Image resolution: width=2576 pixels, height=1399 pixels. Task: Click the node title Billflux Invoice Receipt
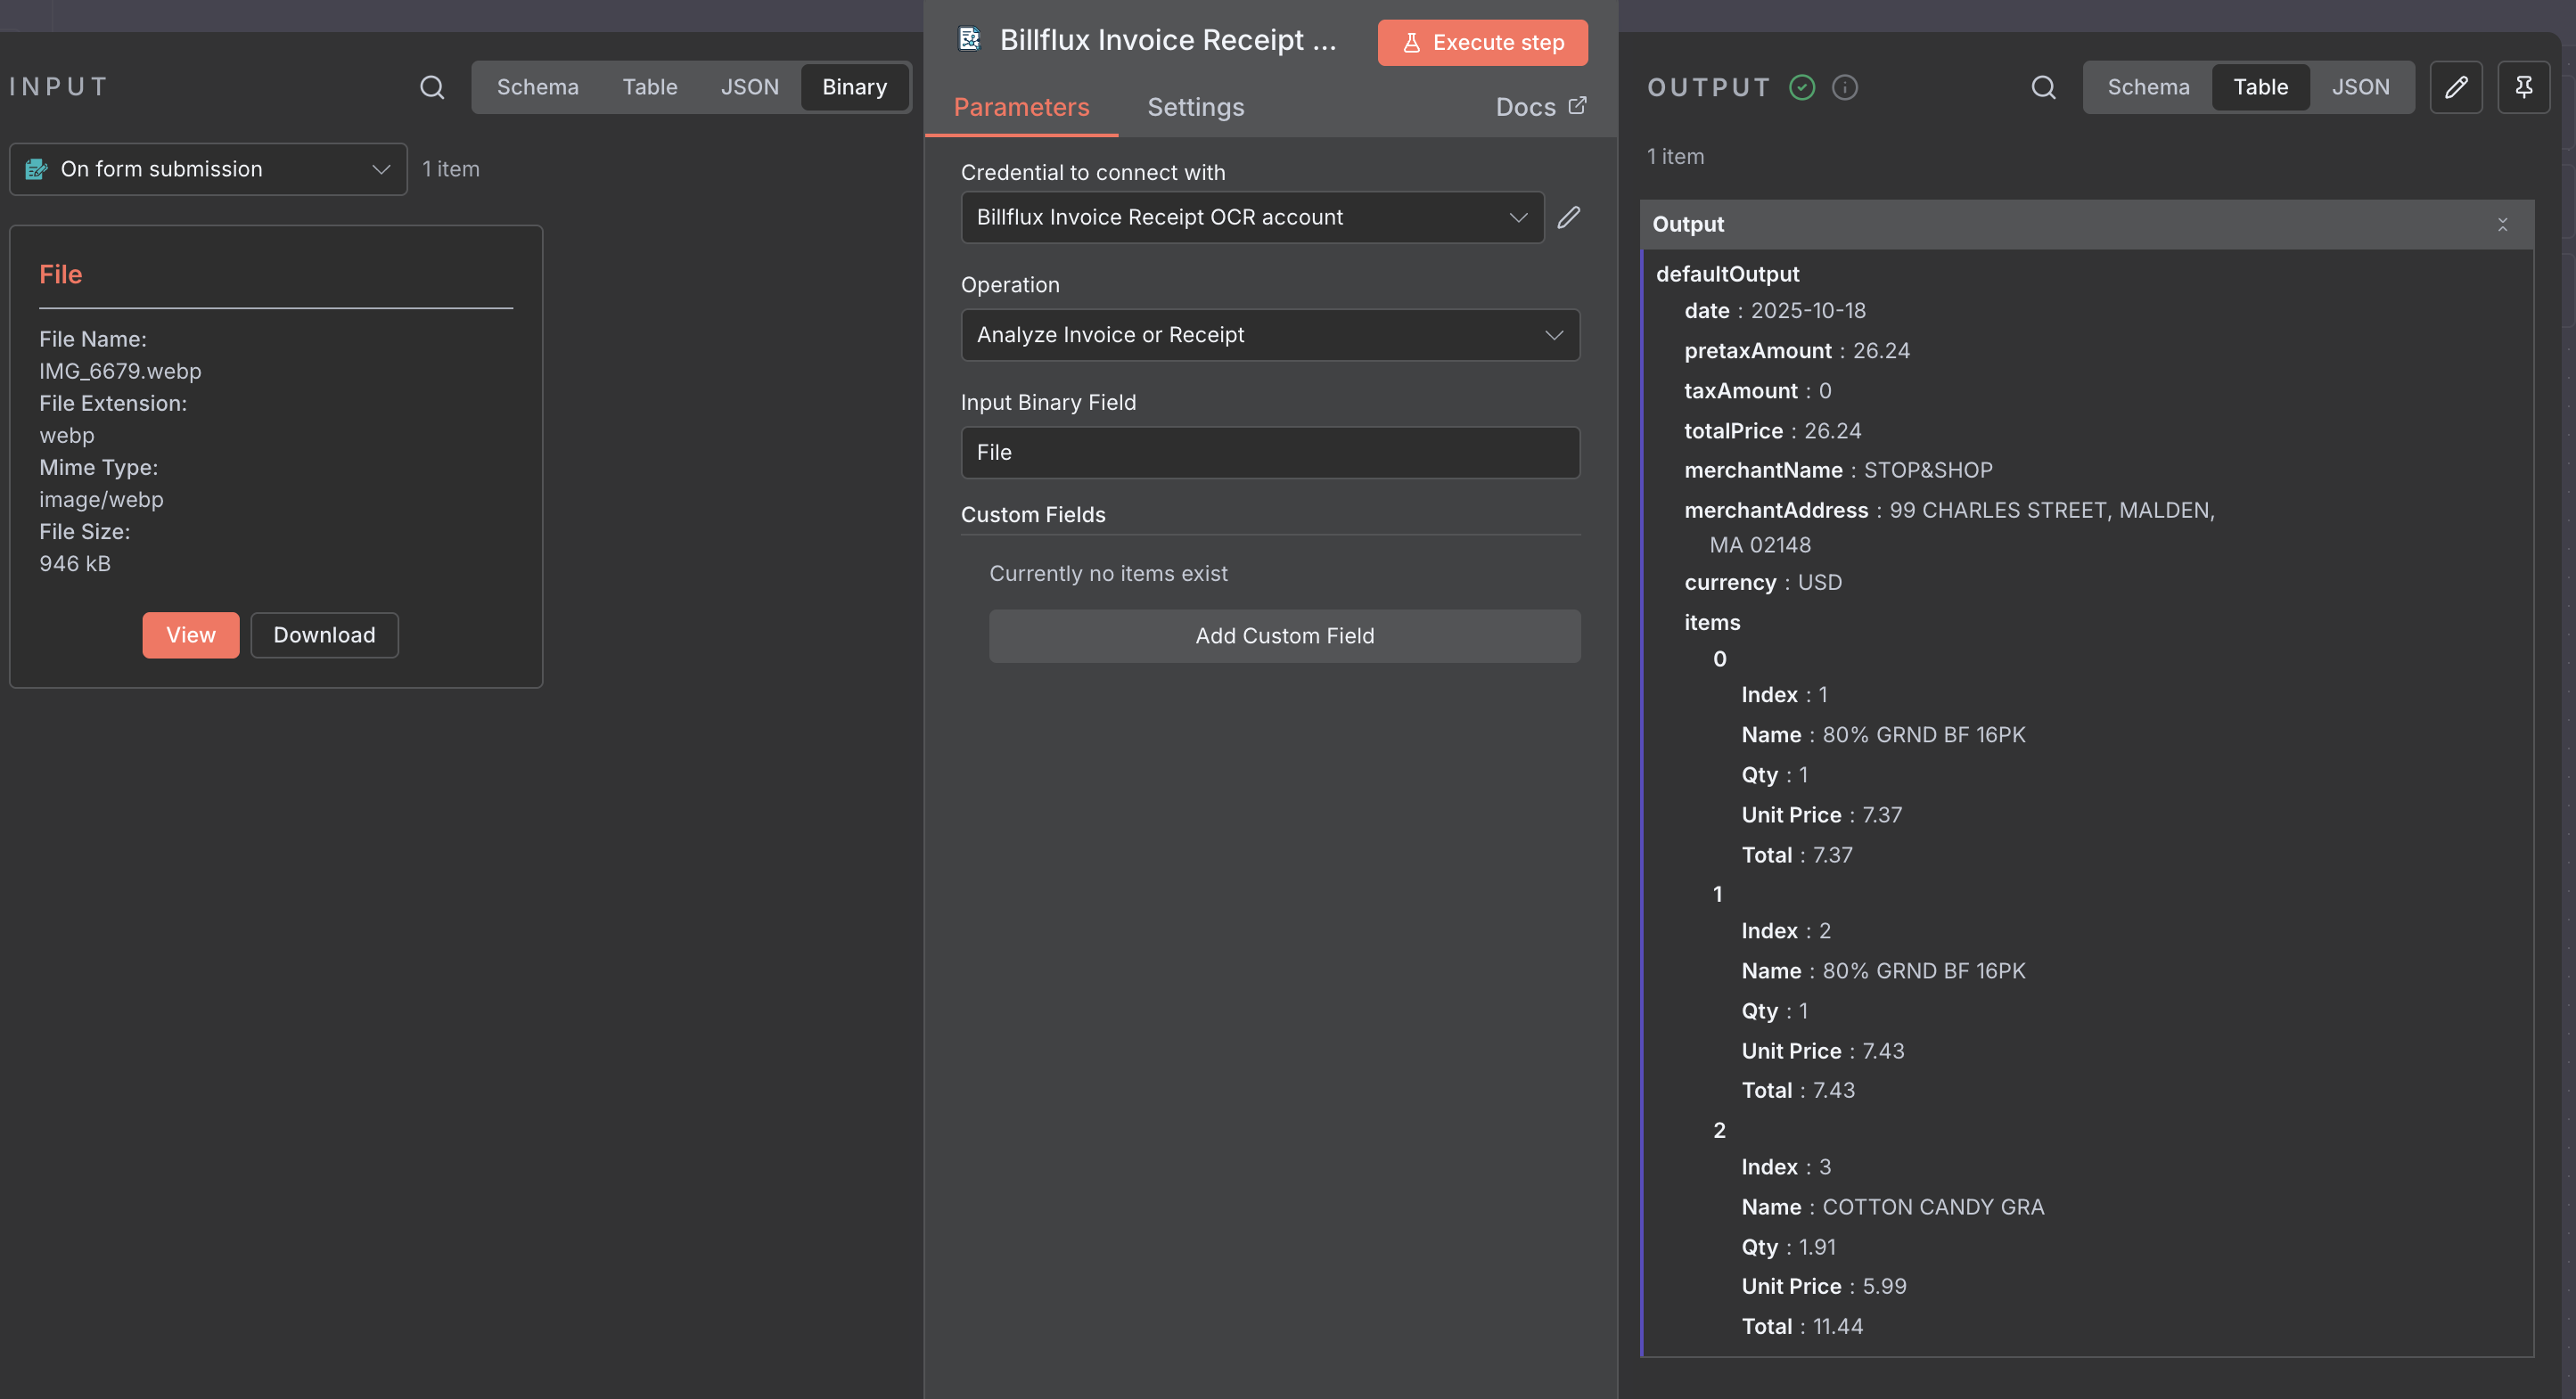pyautogui.click(x=1168, y=39)
